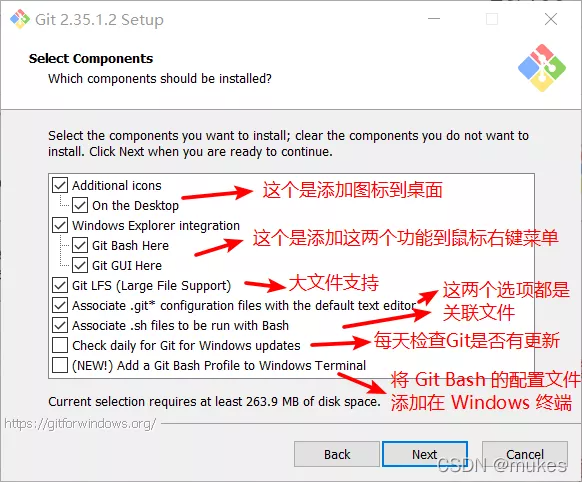582x482 pixels.
Task: Minimize the Git Setup window
Action: (x=434, y=19)
